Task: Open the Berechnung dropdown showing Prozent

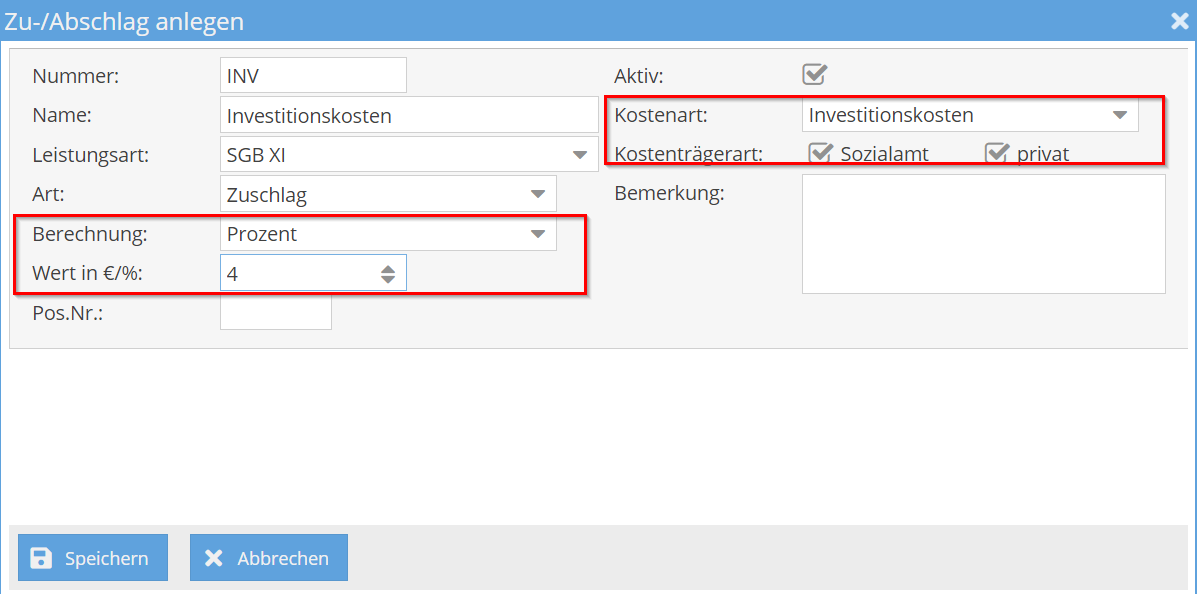Action: pos(540,233)
